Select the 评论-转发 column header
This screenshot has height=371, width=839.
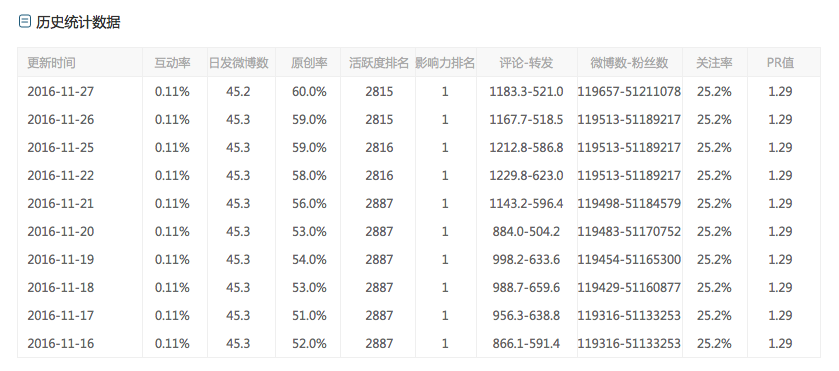coord(526,63)
